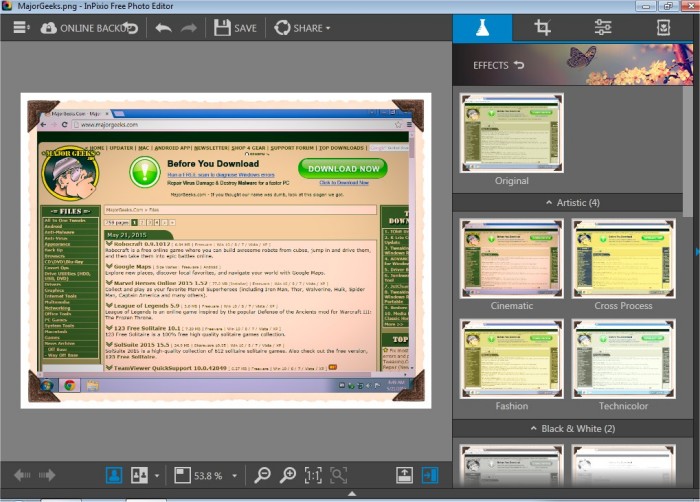Expand the filmstrip with the bottom arrow

(x=352, y=494)
